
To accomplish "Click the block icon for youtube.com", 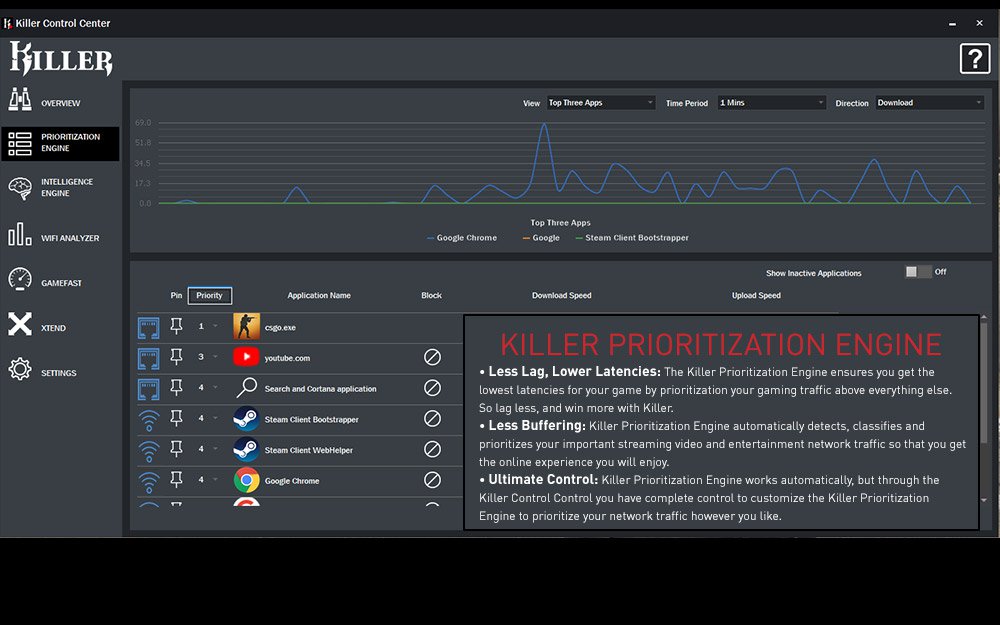I will pos(432,357).
